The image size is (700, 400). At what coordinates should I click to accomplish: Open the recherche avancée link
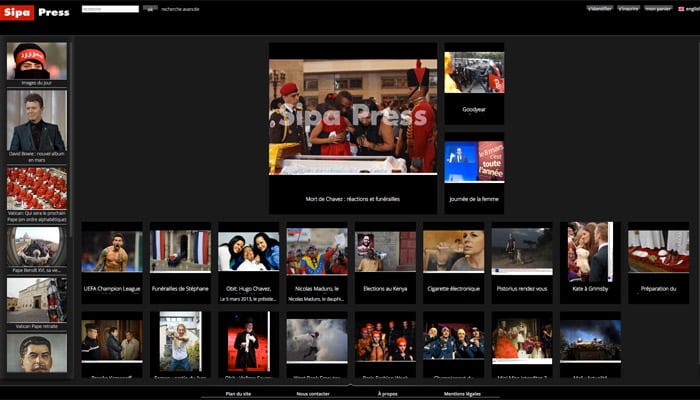pyautogui.click(x=180, y=8)
